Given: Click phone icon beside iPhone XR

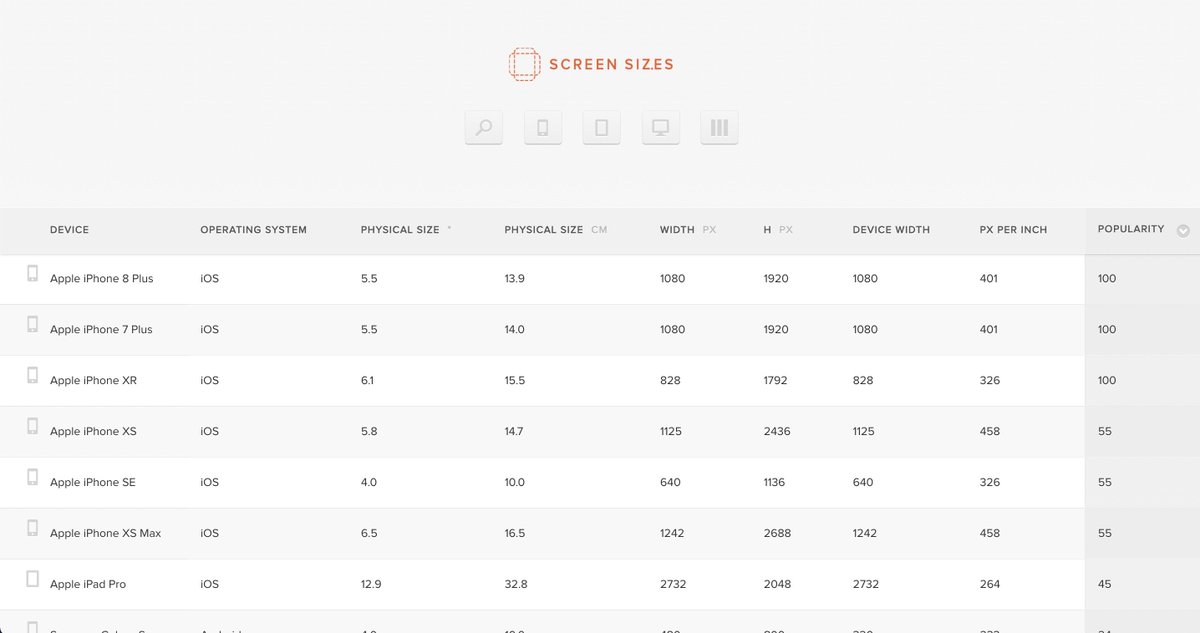Looking at the screenshot, I should tap(33, 376).
